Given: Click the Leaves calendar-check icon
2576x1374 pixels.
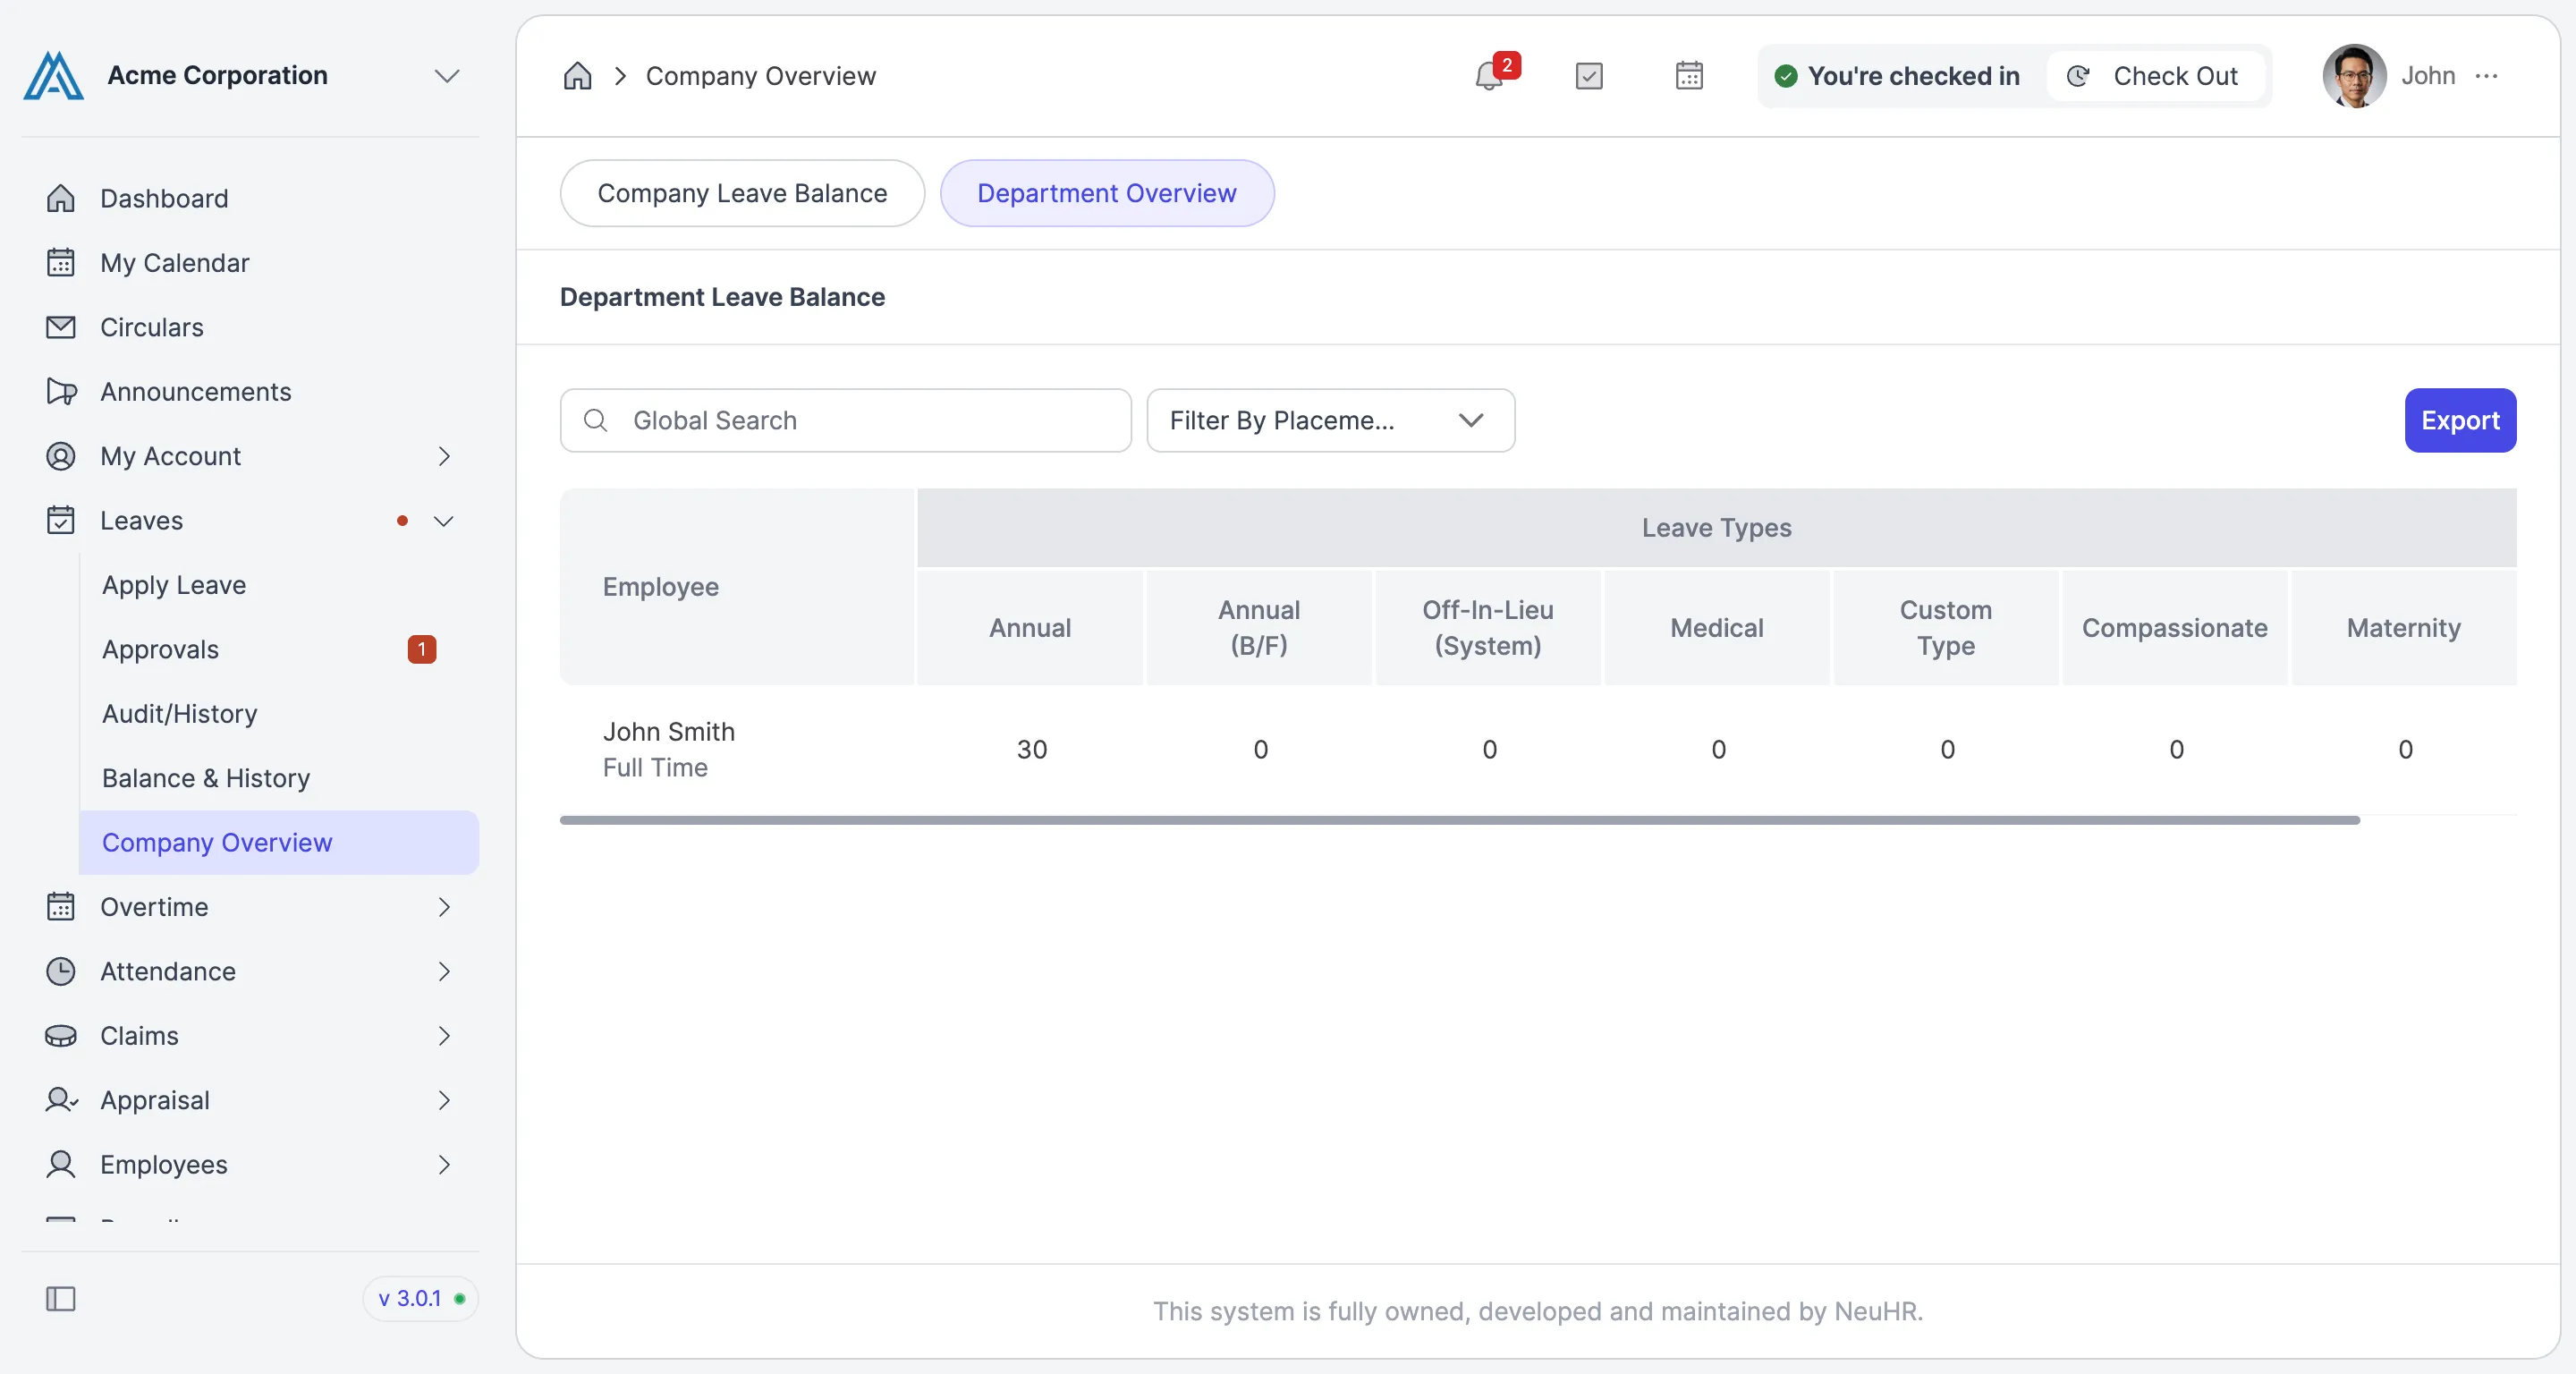Looking at the screenshot, I should pos(61,520).
